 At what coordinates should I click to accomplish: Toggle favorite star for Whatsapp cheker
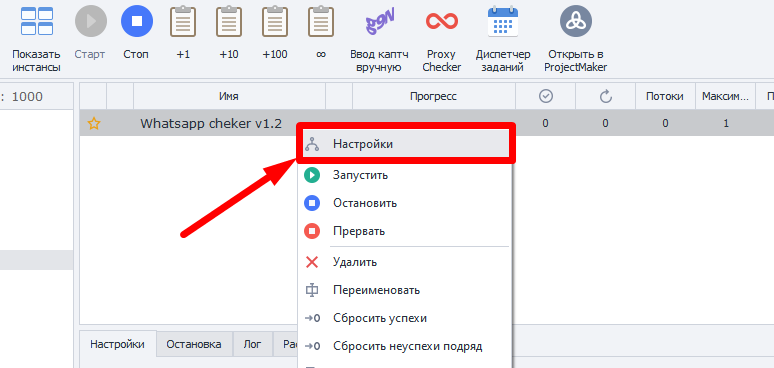pyautogui.click(x=93, y=124)
